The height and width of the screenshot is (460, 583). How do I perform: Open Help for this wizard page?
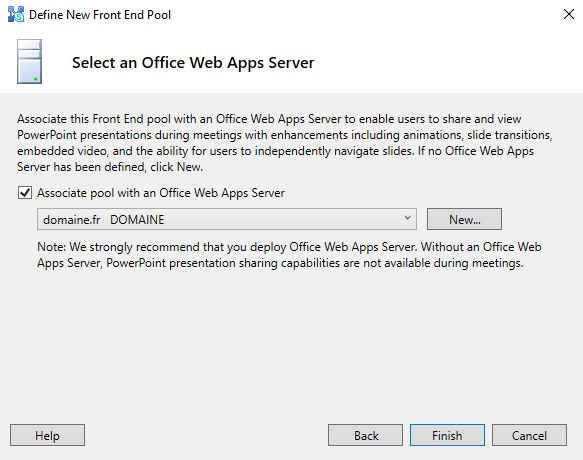[47, 435]
